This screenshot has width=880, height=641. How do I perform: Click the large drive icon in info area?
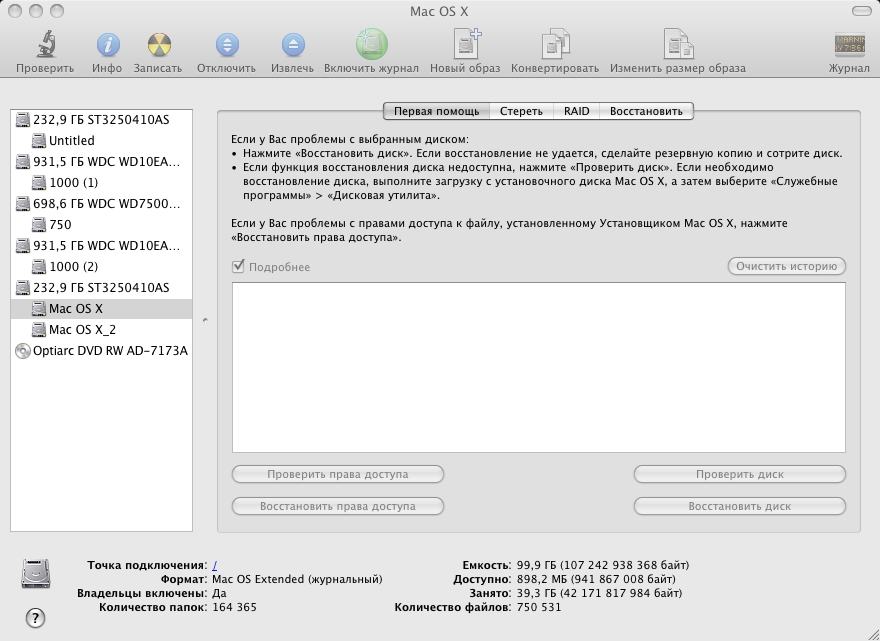(x=35, y=574)
